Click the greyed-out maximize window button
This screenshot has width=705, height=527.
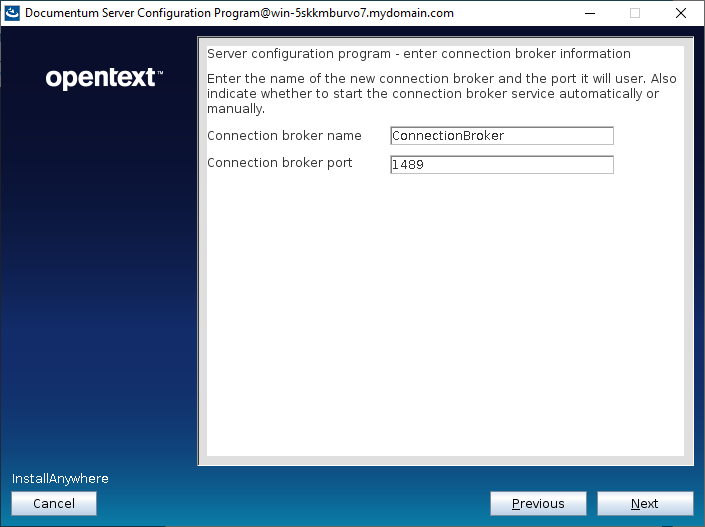634,13
